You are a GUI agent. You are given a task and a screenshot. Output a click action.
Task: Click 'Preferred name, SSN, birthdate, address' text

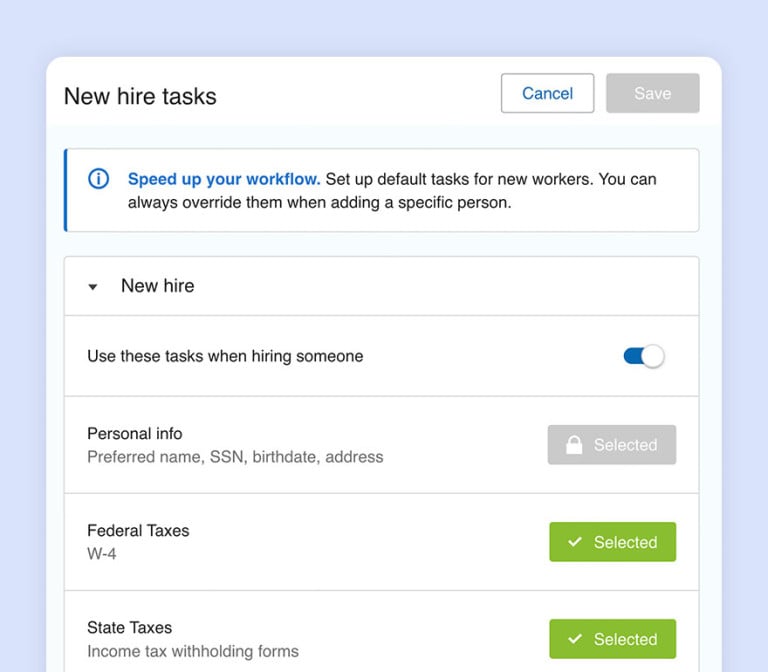click(x=235, y=457)
